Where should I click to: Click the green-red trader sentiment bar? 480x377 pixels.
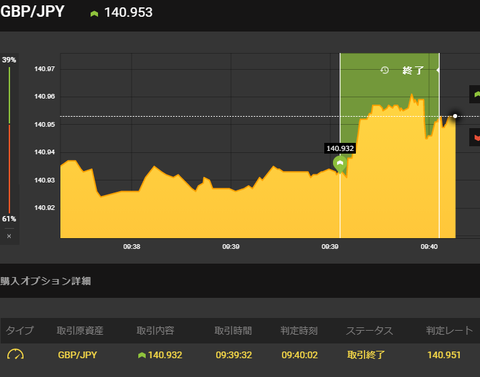[x=9, y=140]
